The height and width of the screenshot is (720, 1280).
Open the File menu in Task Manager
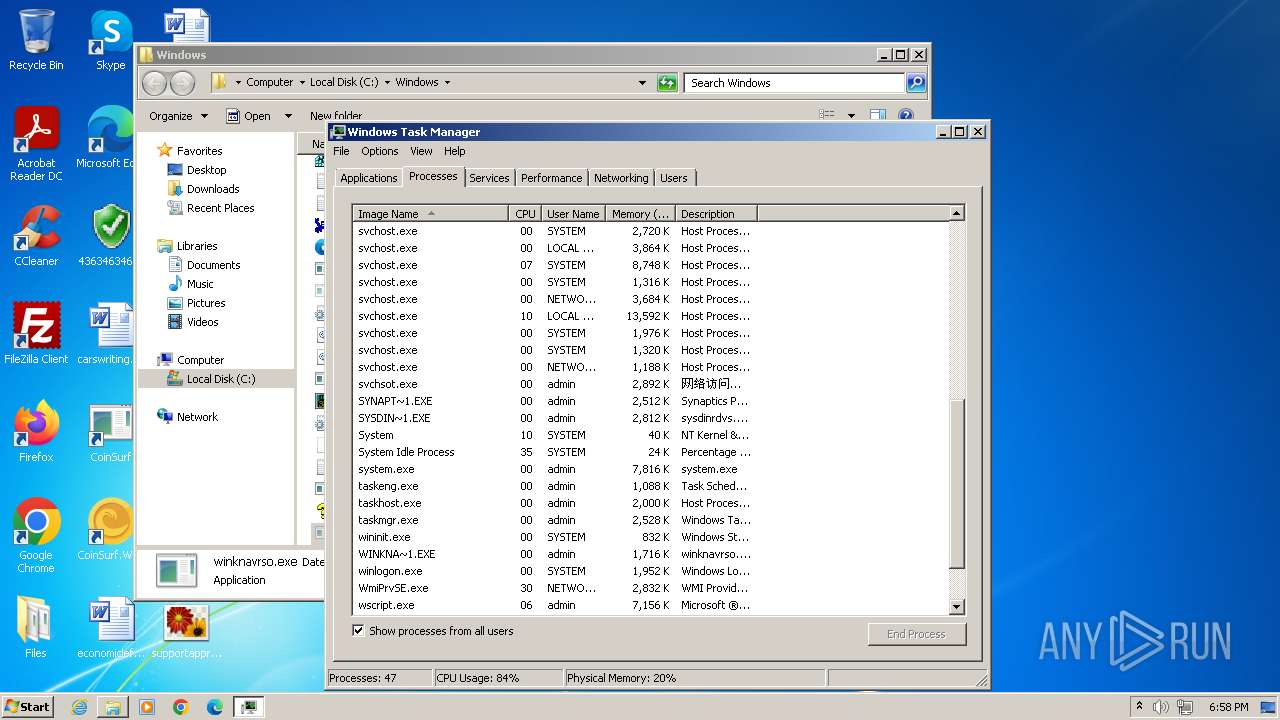(x=341, y=151)
